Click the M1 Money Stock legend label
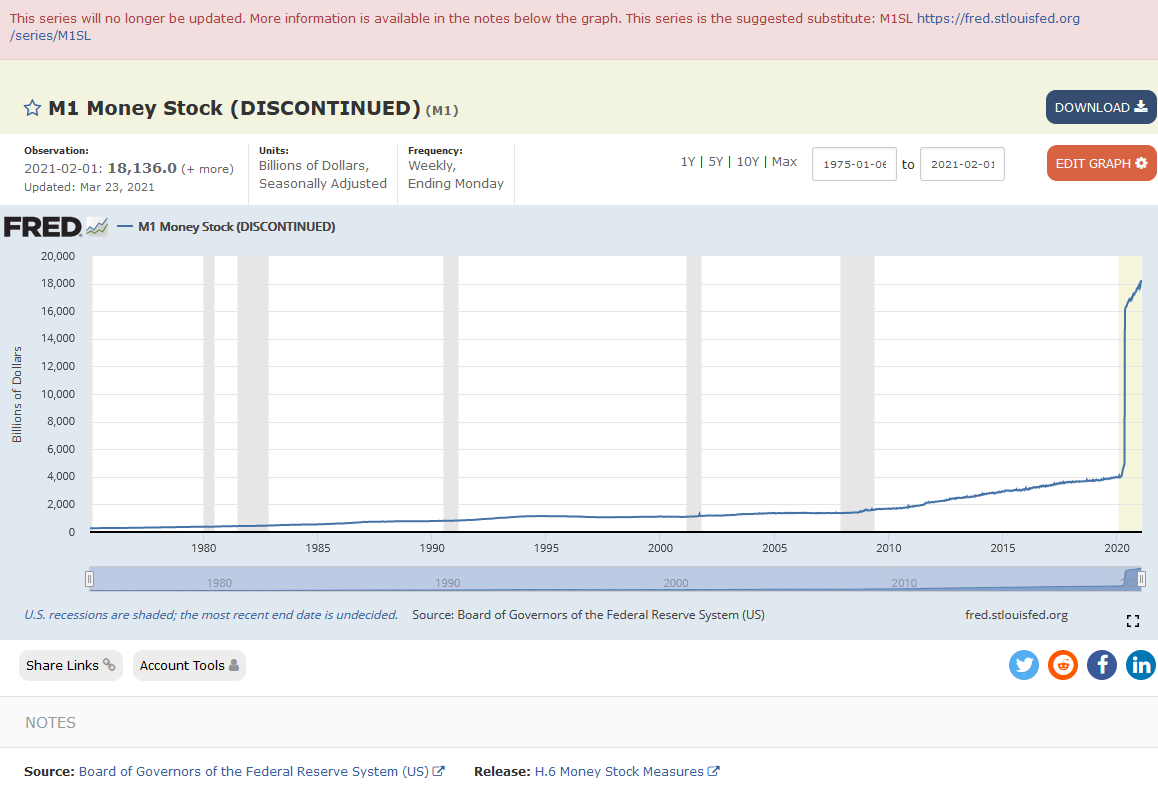The width and height of the screenshot is (1158, 787). (236, 227)
